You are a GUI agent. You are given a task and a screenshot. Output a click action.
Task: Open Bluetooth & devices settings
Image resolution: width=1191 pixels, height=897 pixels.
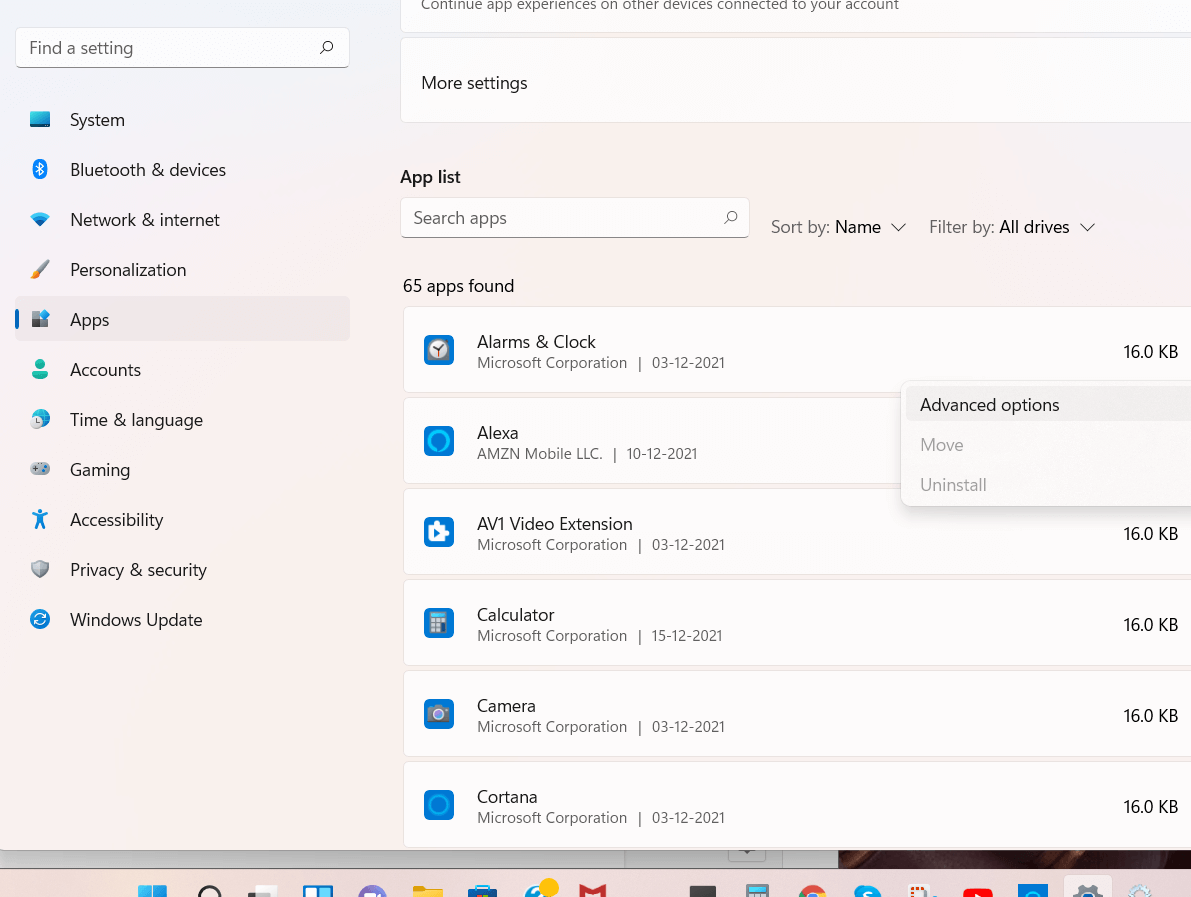[x=147, y=170]
